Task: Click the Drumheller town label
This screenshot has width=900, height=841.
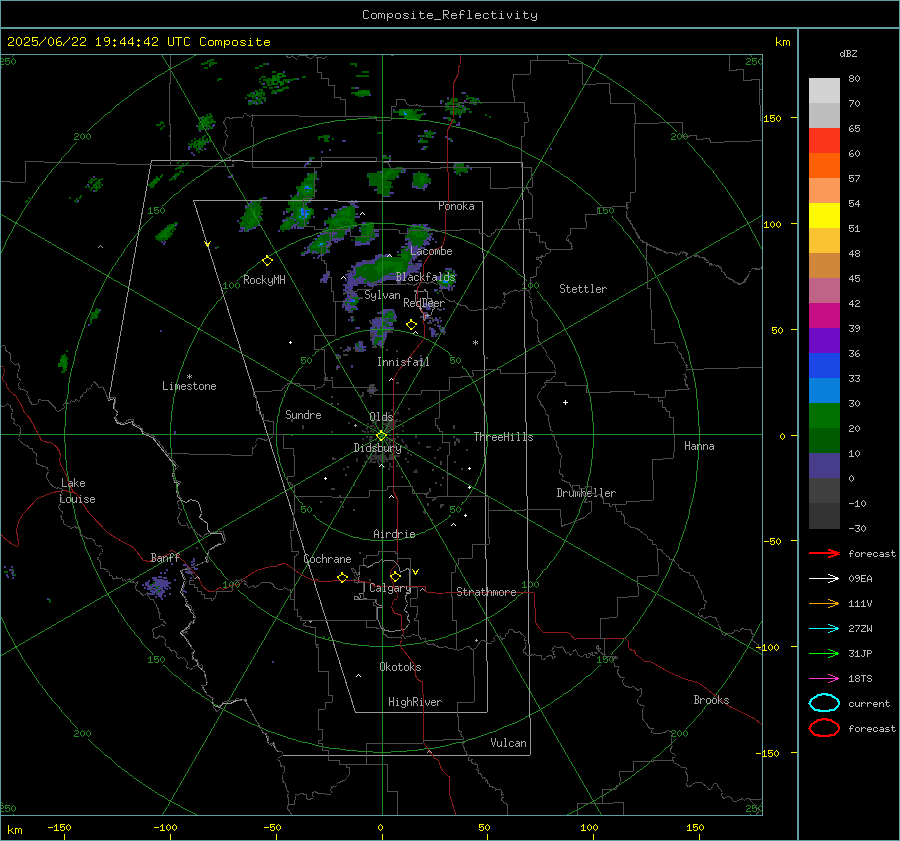Action: pyautogui.click(x=586, y=493)
